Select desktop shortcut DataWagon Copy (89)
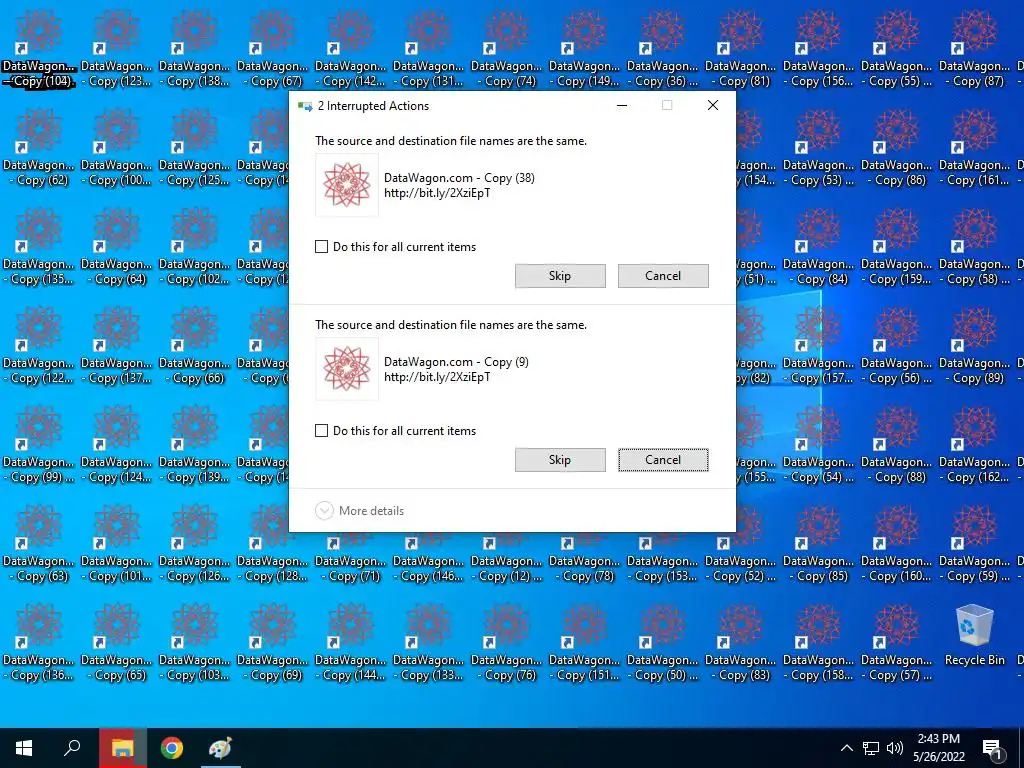Image resolution: width=1024 pixels, height=768 pixels. [x=974, y=345]
